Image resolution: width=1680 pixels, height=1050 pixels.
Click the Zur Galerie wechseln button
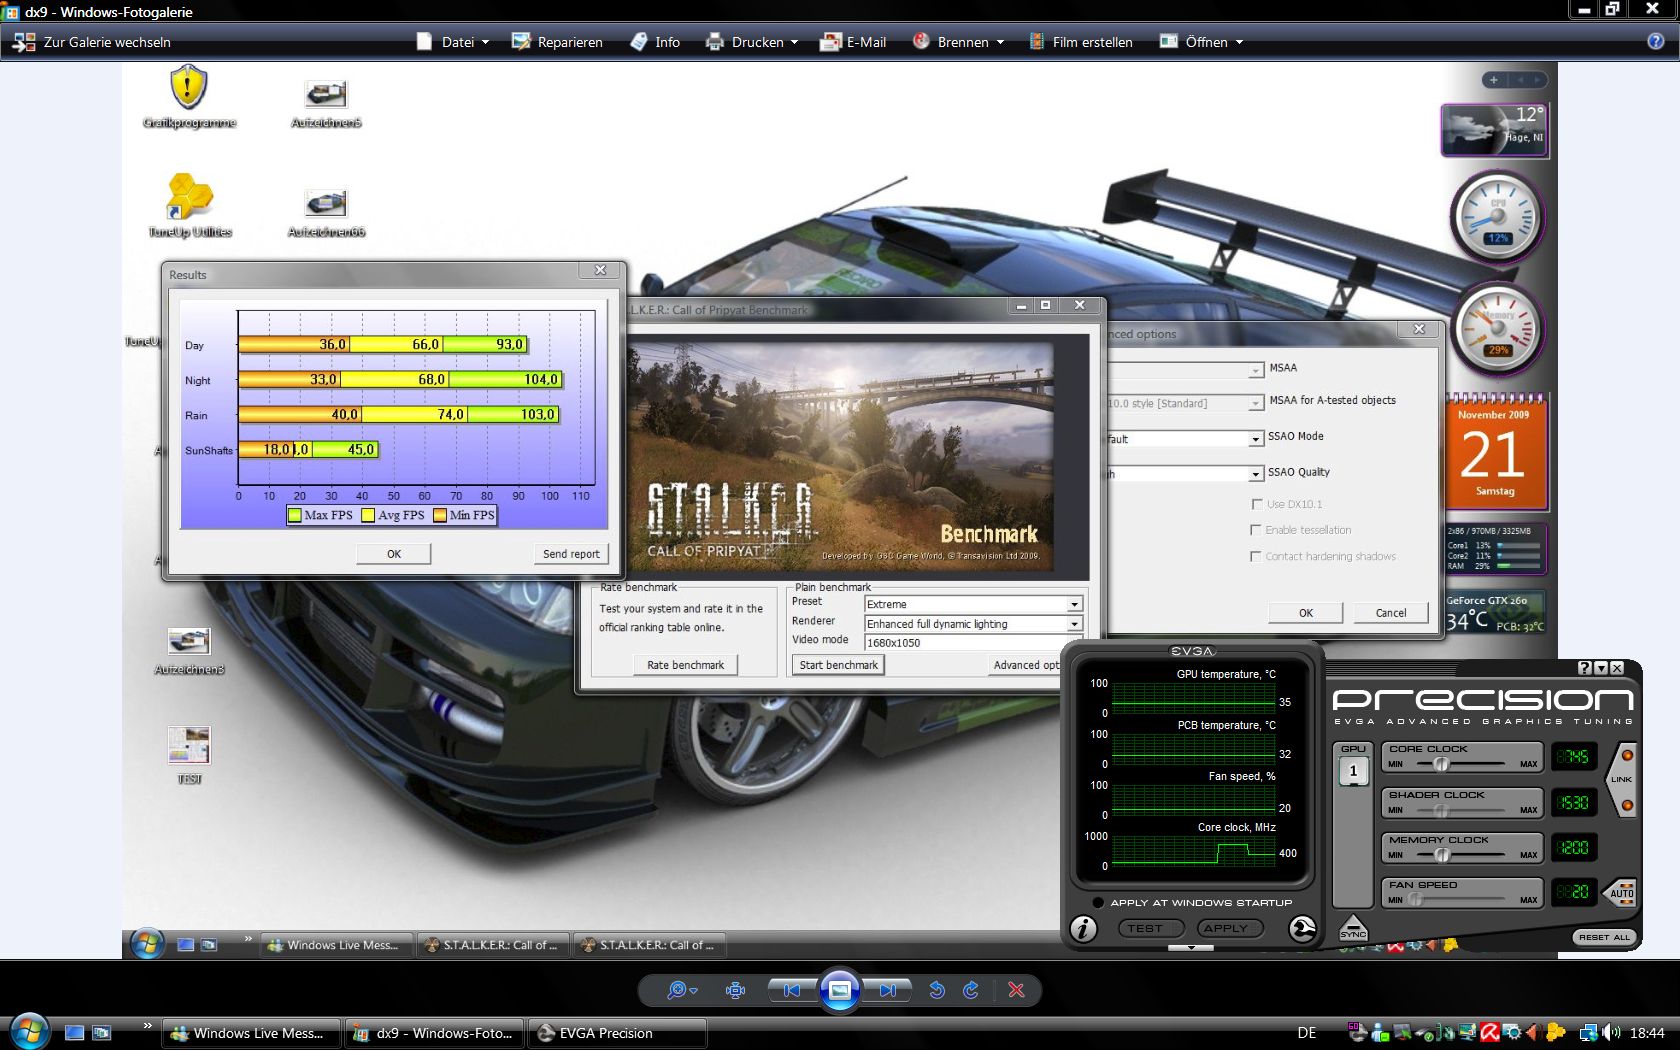click(x=92, y=42)
